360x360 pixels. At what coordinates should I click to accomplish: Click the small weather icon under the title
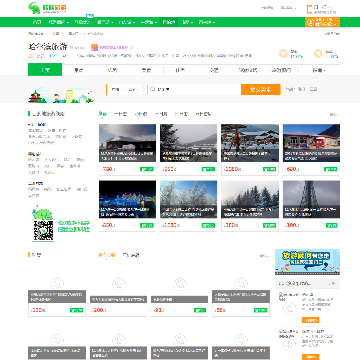click(x=31, y=56)
